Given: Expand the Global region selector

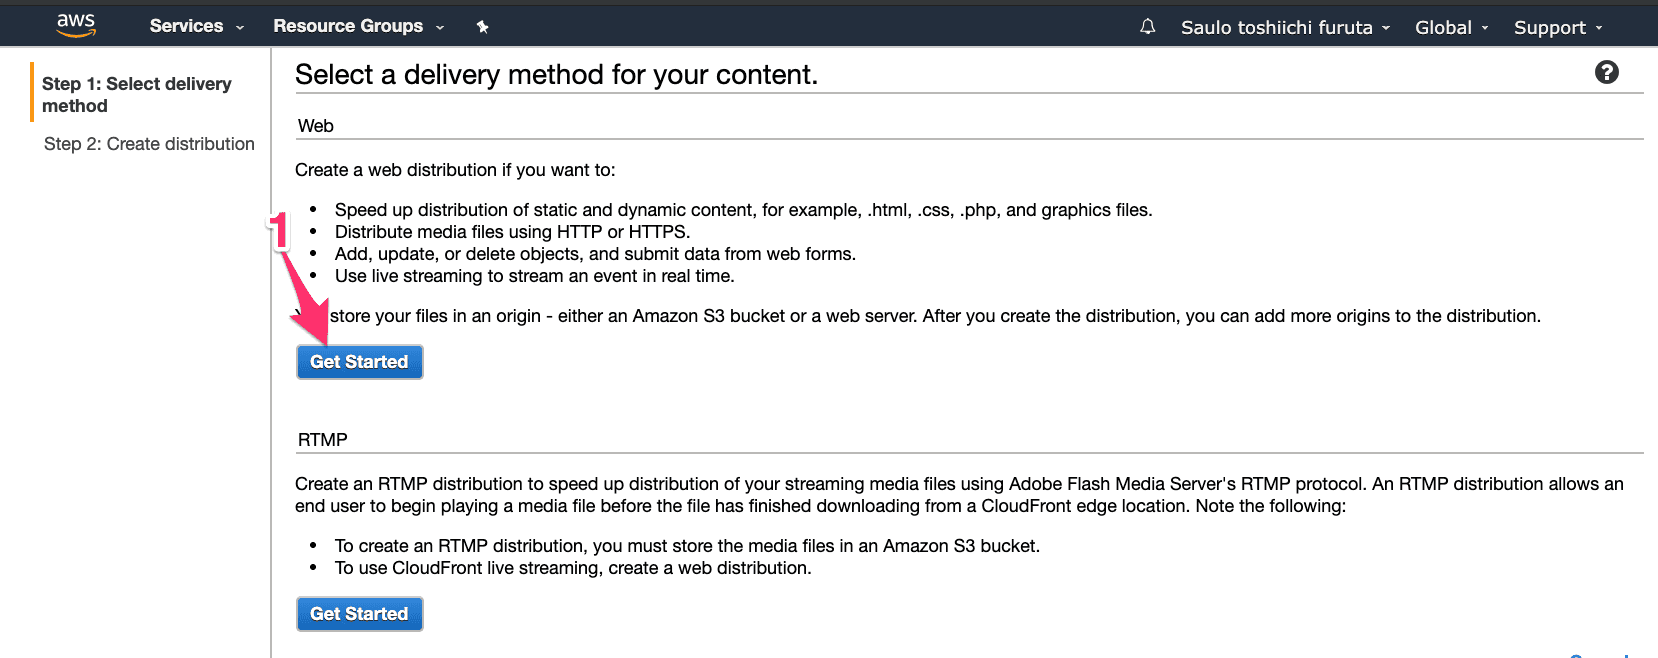Looking at the screenshot, I should (x=1452, y=27).
